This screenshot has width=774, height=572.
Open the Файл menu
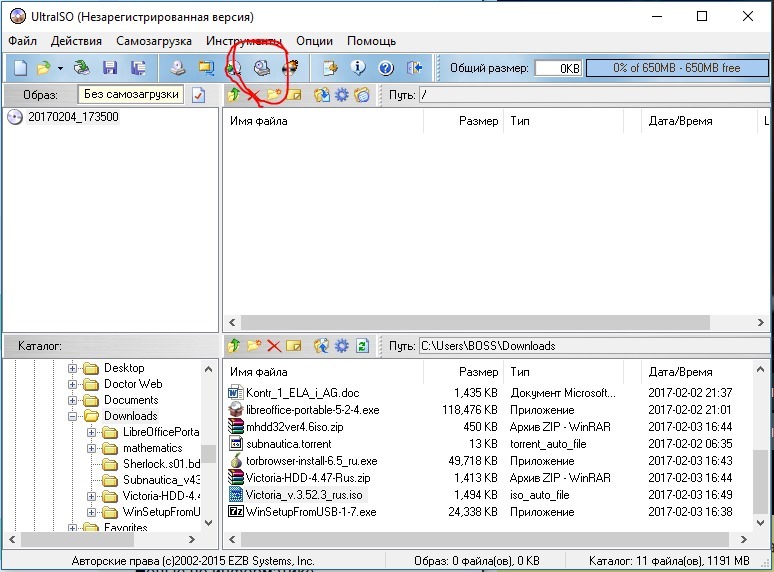pos(23,41)
